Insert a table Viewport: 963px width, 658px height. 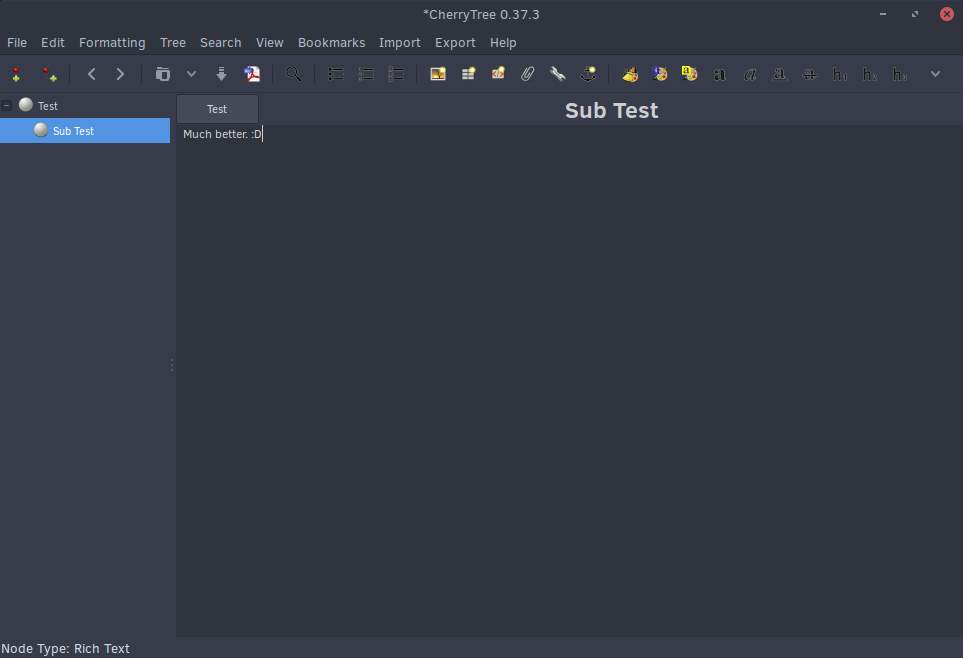tap(468, 74)
